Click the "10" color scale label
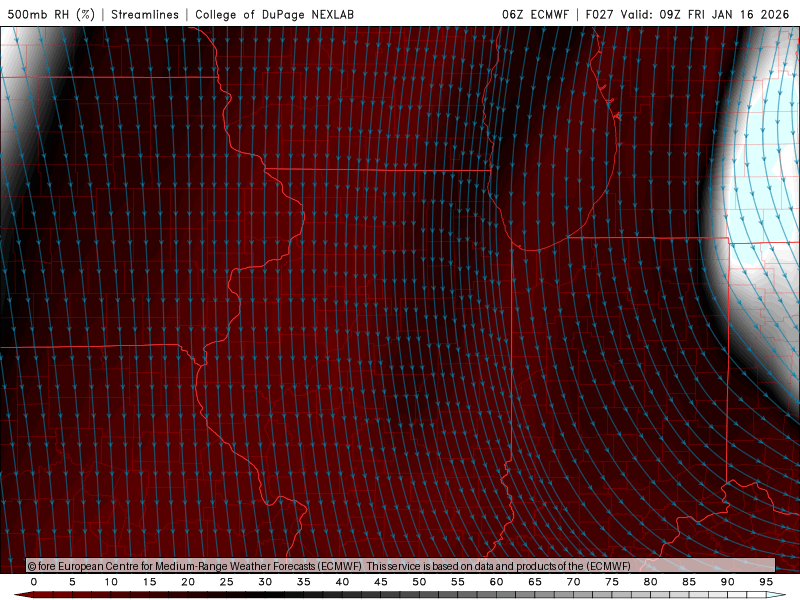The height and width of the screenshot is (600, 800). pyautogui.click(x=111, y=582)
